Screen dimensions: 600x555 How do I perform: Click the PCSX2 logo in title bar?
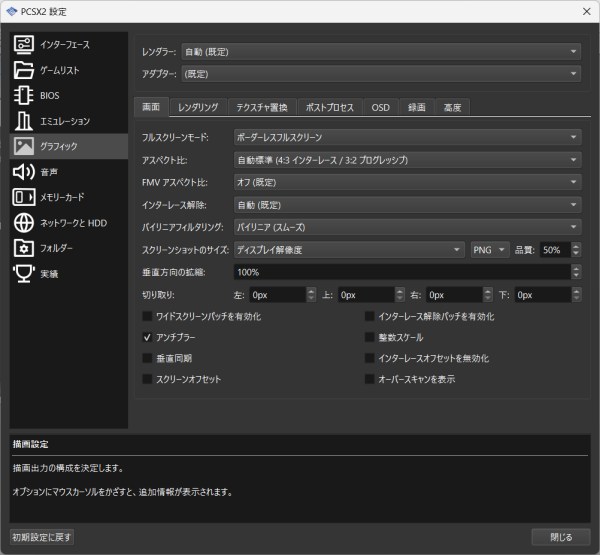pos(12,11)
